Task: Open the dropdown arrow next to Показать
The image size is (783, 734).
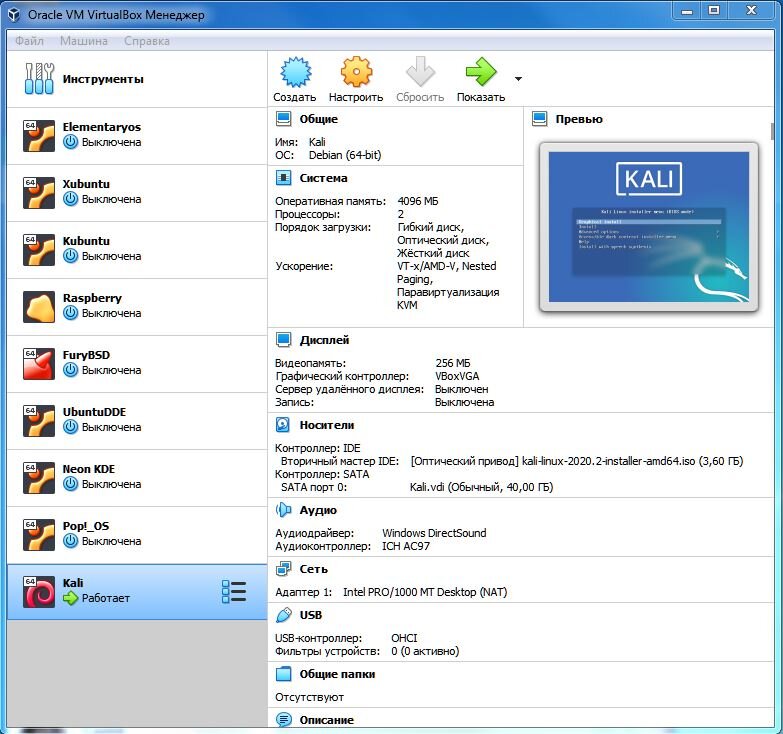Action: tap(518, 78)
